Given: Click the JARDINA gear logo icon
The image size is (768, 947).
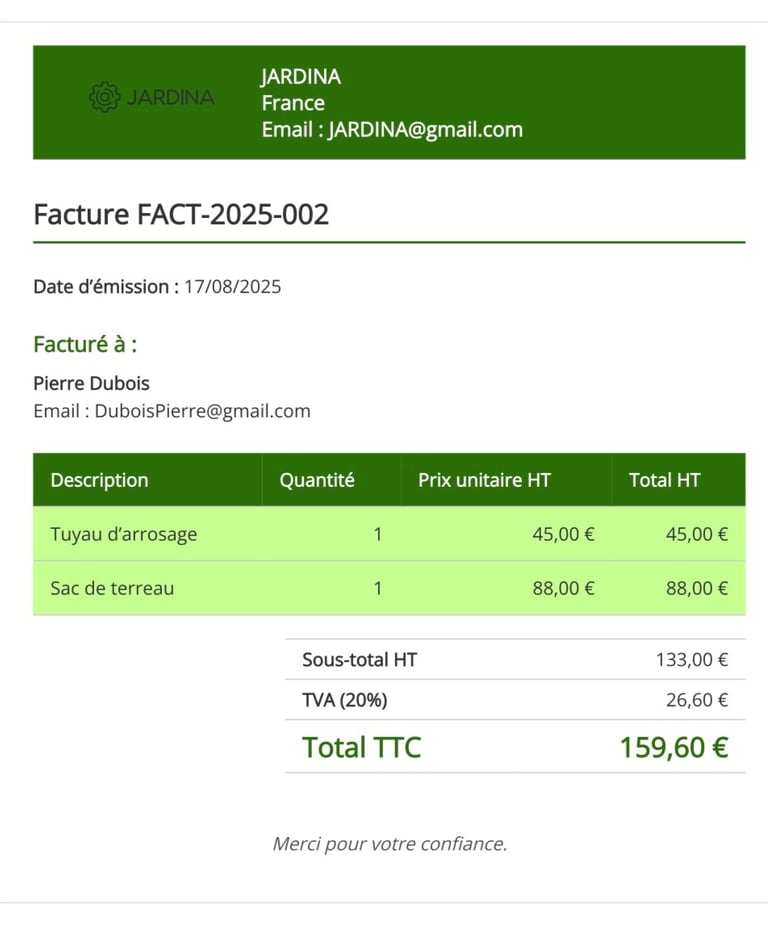Looking at the screenshot, I should 104,97.
